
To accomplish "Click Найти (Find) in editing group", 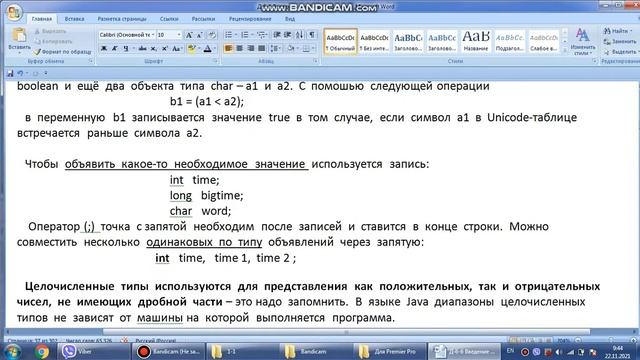I will point(618,31).
